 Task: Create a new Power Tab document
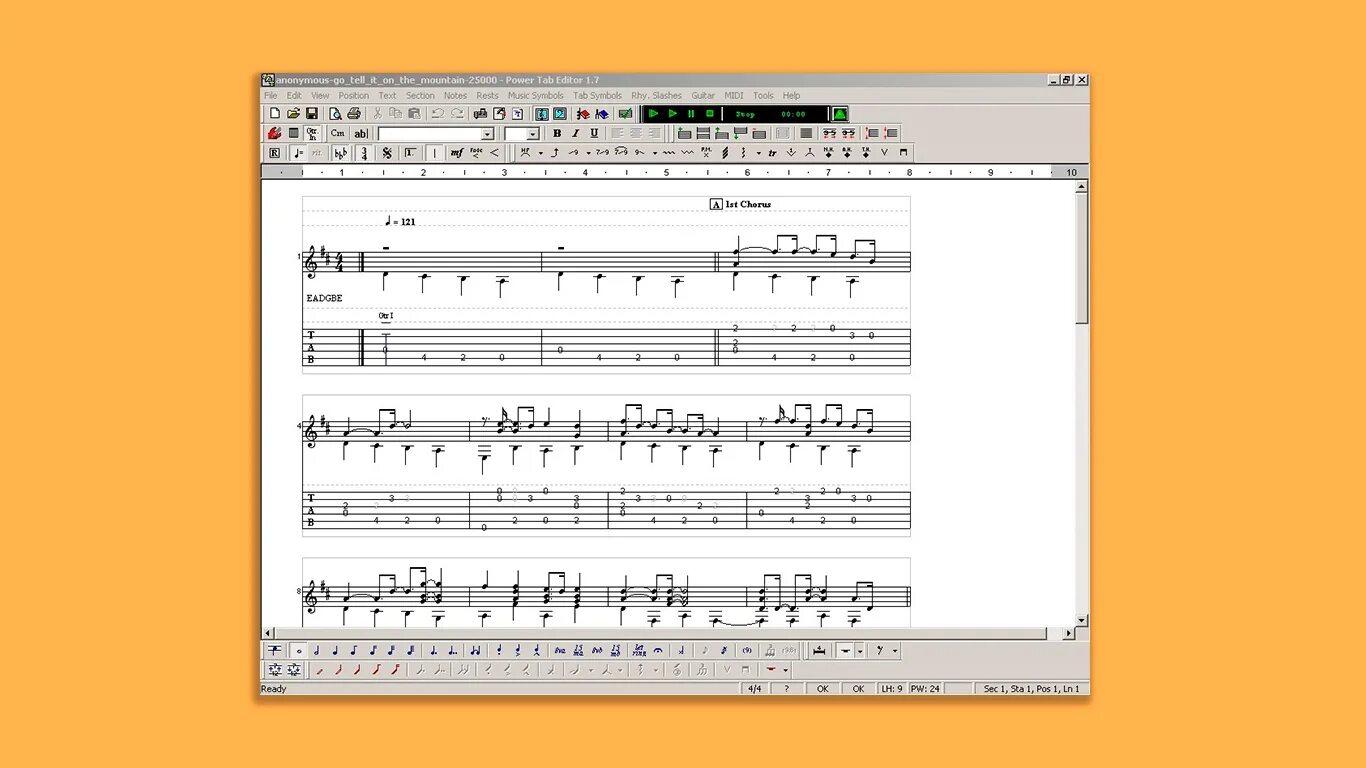click(x=275, y=113)
